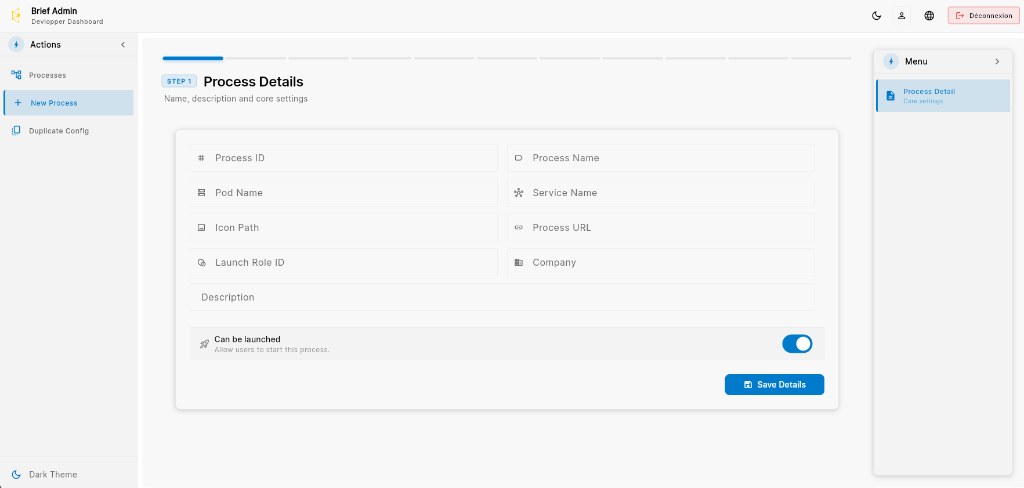Click the lightning icon in Menu panel
Image resolution: width=1024 pixels, height=488 pixels.
pos(891,61)
